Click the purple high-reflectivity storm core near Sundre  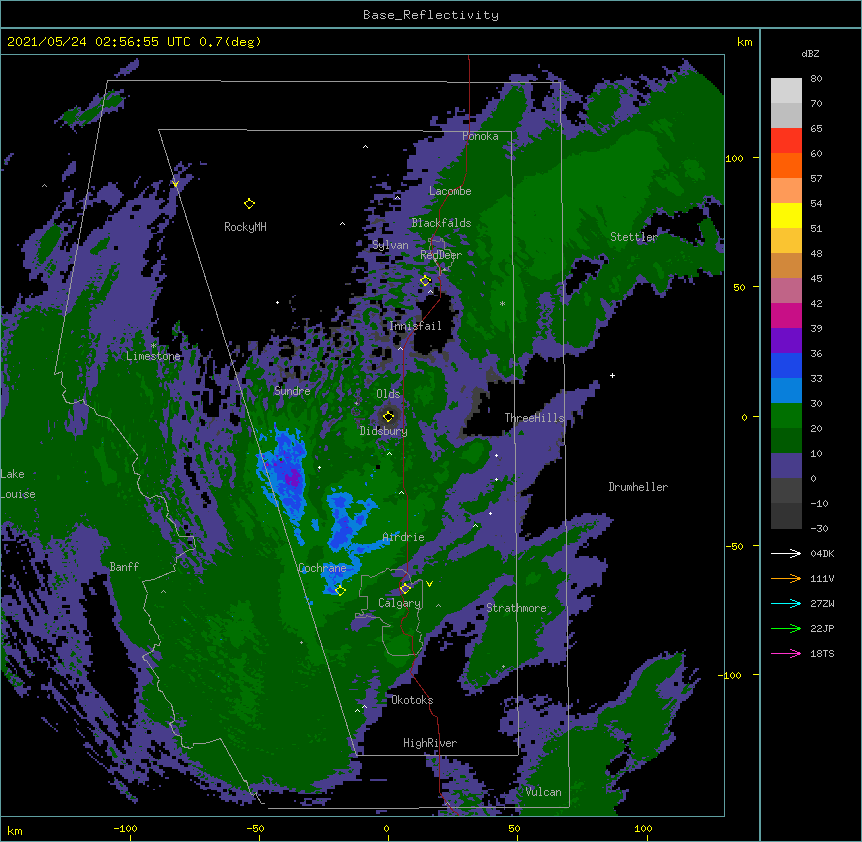(x=292, y=477)
